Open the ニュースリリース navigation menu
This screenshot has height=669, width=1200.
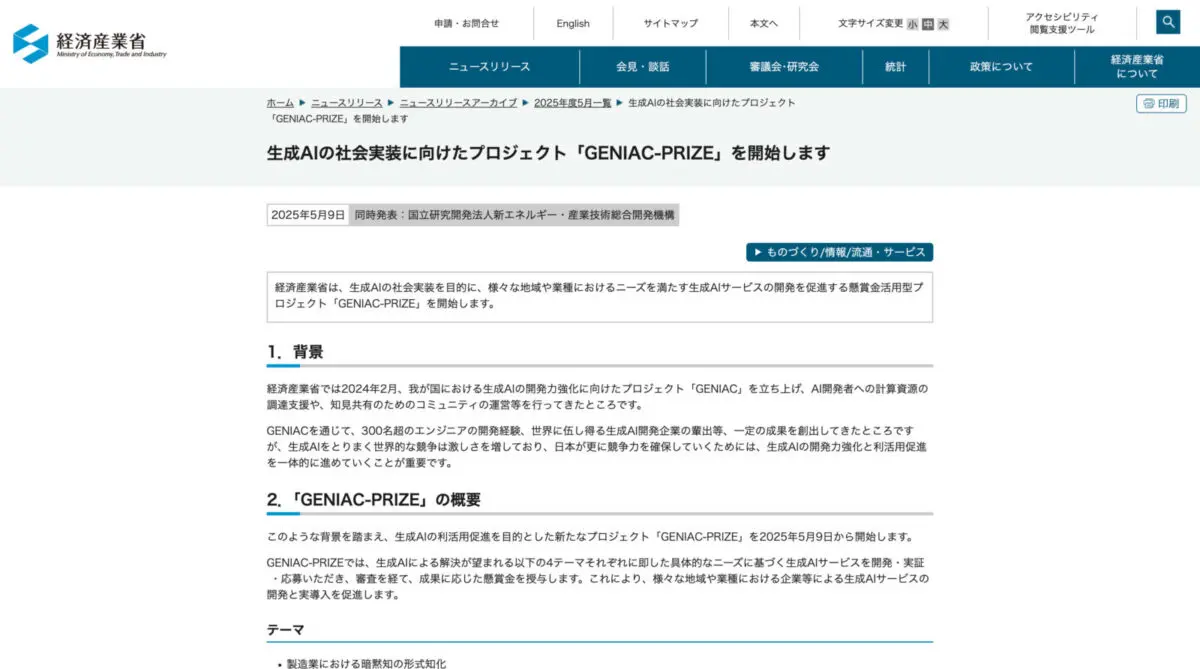[x=489, y=67]
